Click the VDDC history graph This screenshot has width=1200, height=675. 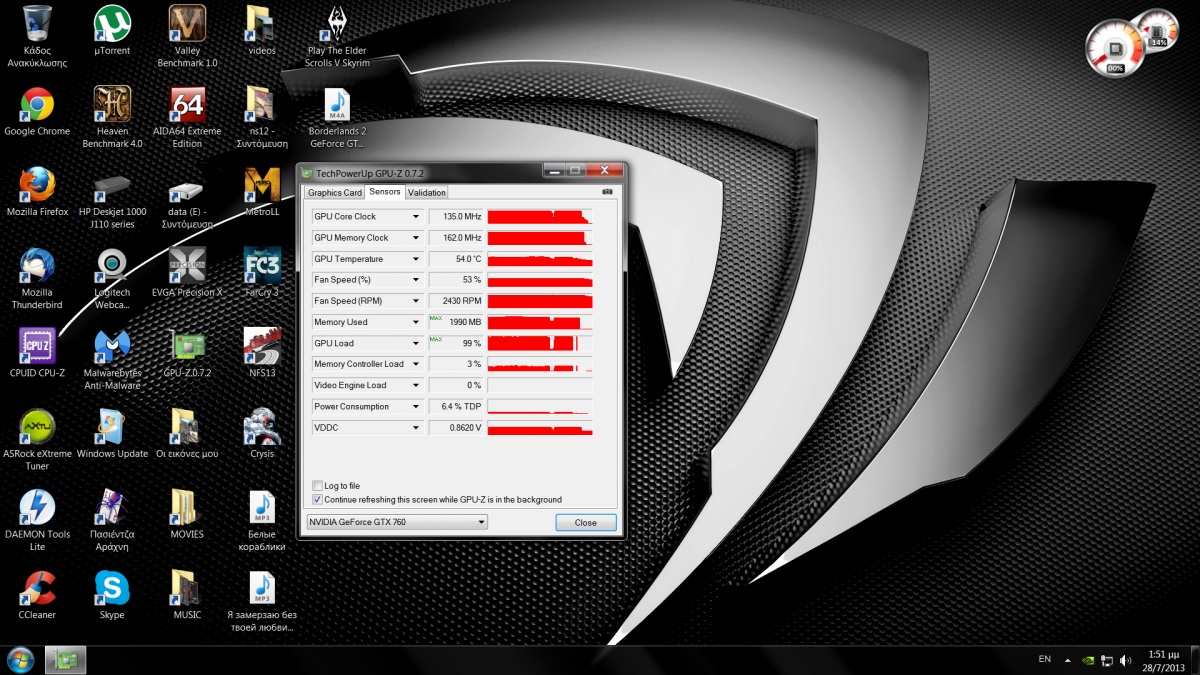540,428
